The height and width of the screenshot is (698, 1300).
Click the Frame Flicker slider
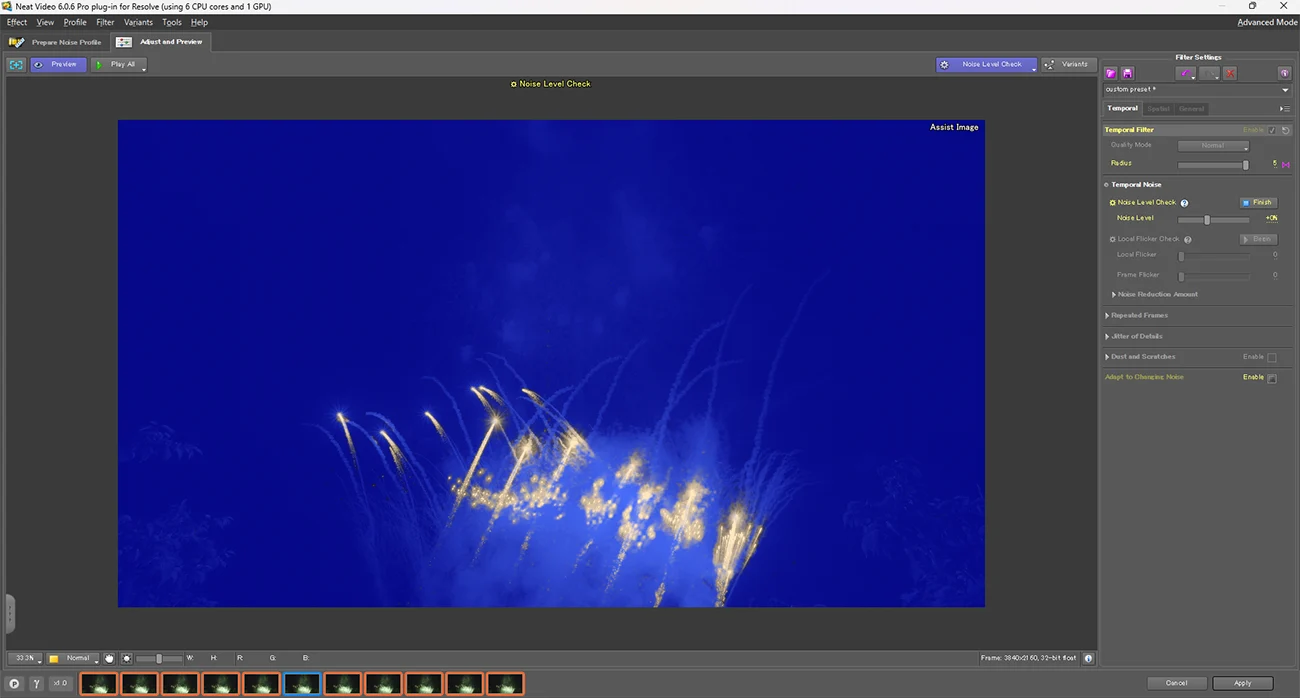pos(1213,275)
